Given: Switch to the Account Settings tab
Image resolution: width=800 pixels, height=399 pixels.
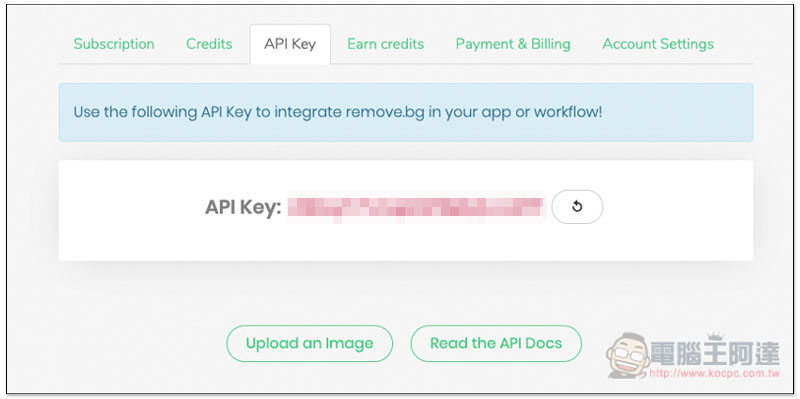Looking at the screenshot, I should pyautogui.click(x=658, y=44).
